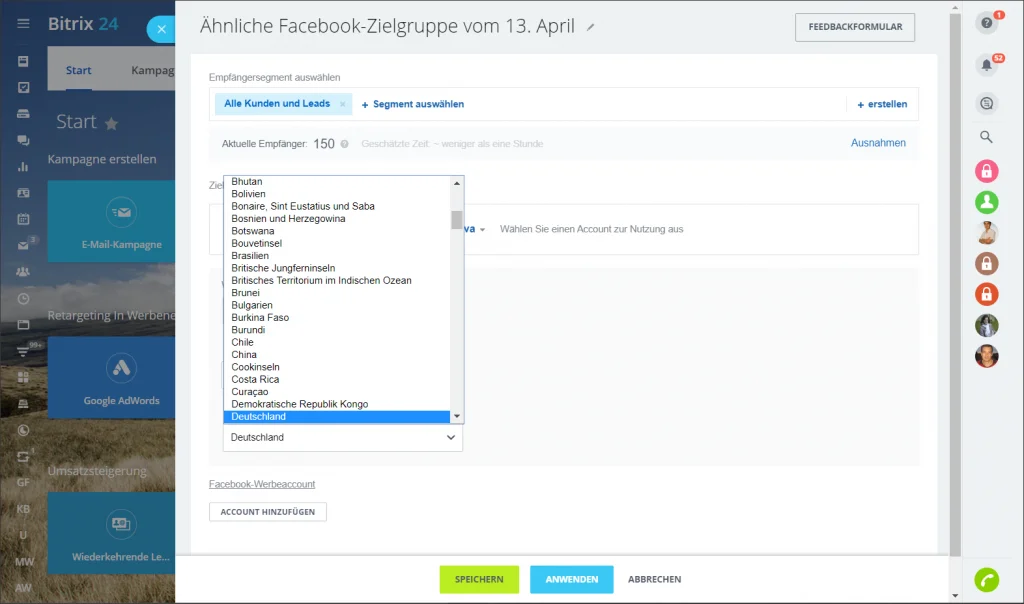
Task: Click the help icon beside recipient count
Action: coord(344,144)
